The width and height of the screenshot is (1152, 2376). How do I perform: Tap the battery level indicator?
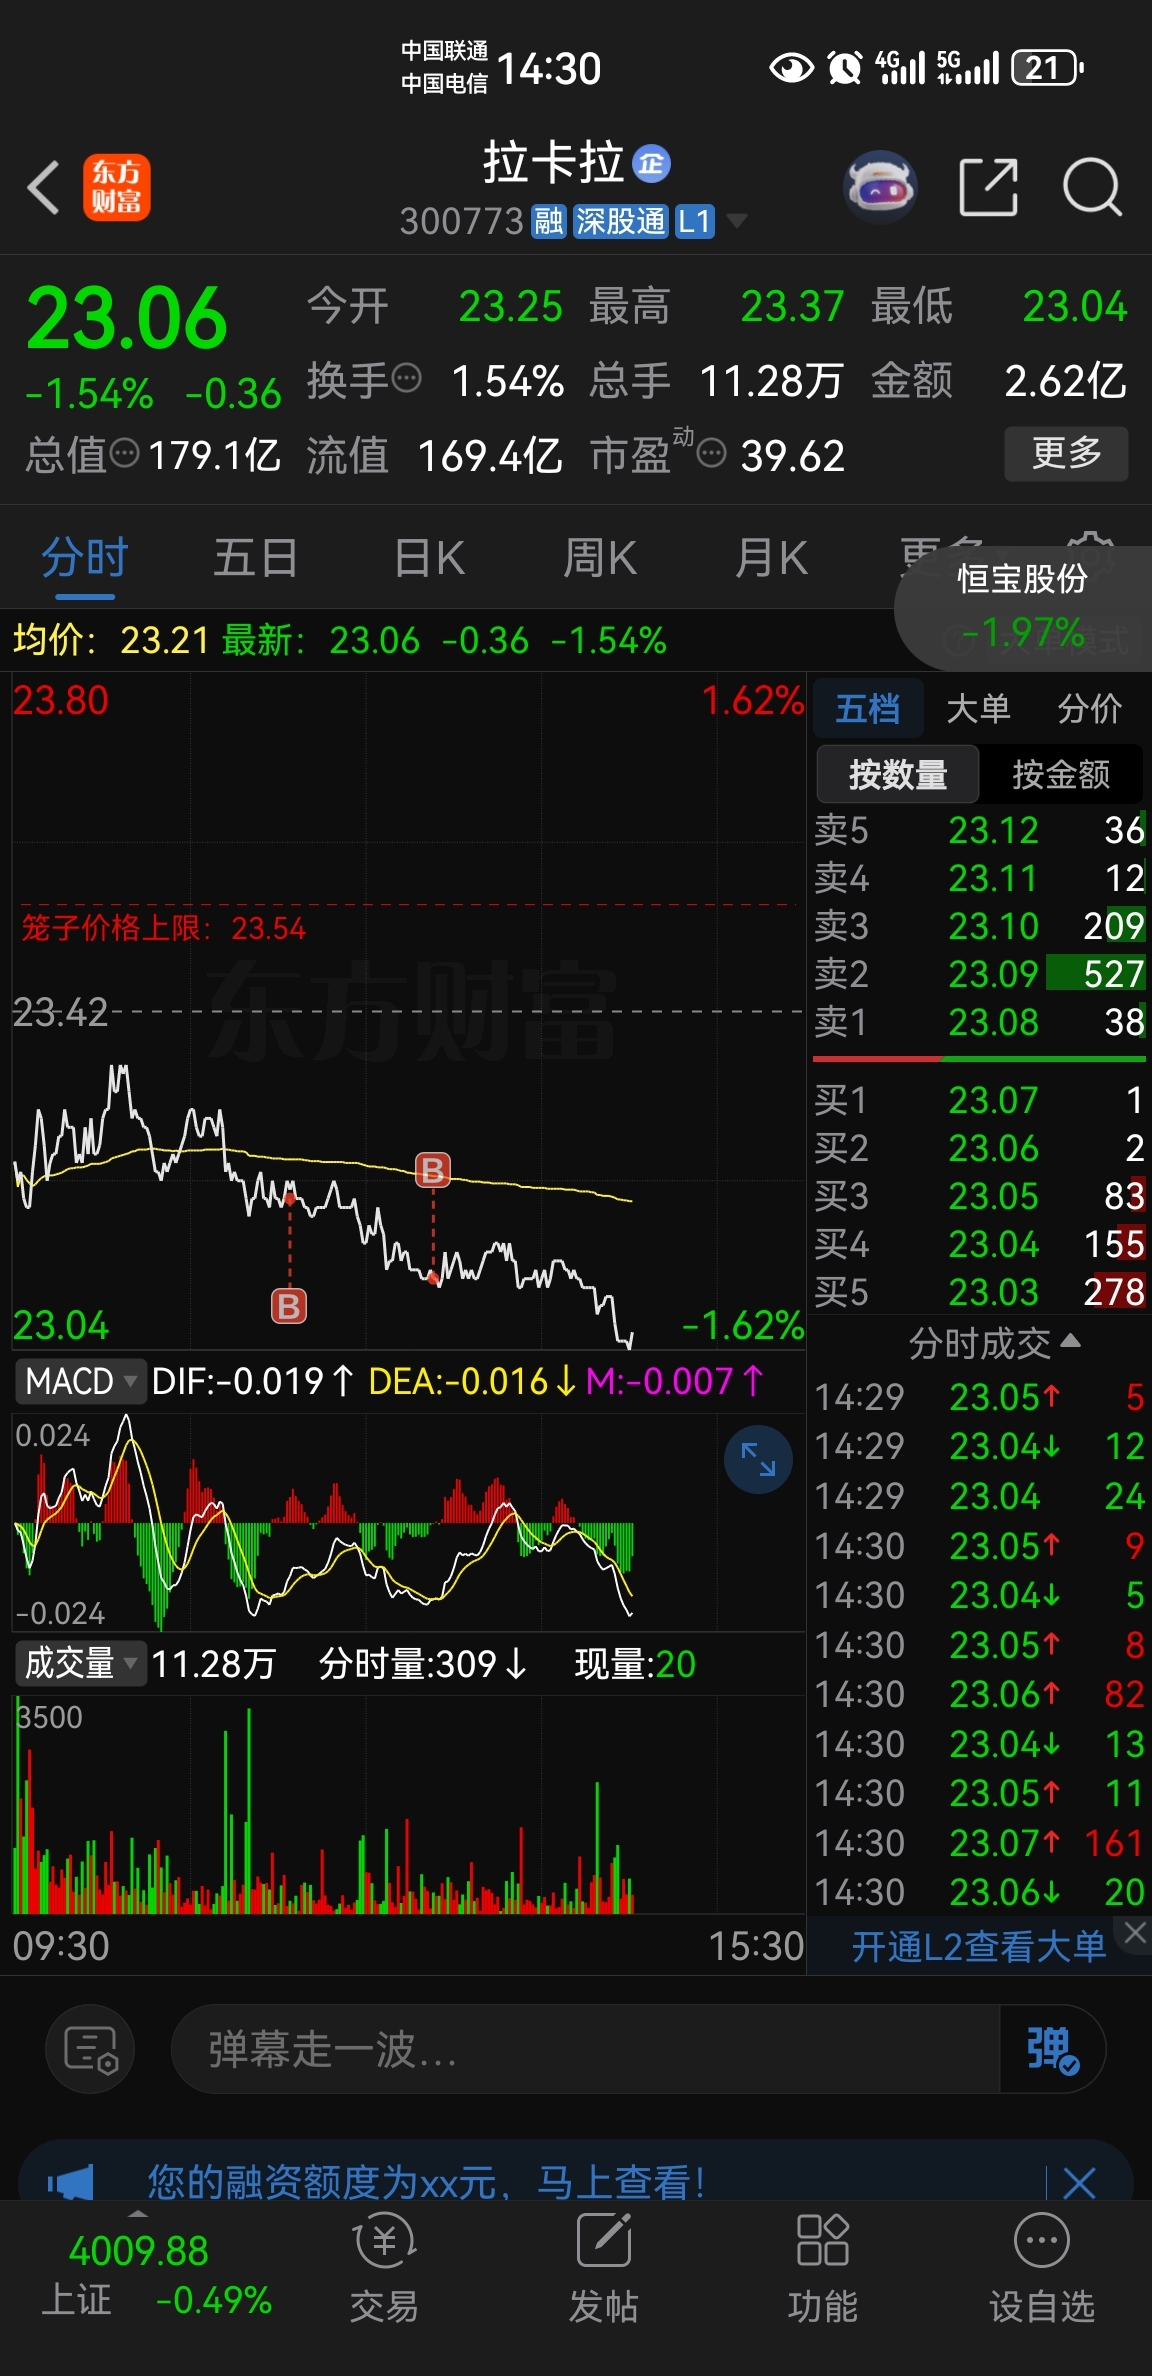(x=1048, y=68)
